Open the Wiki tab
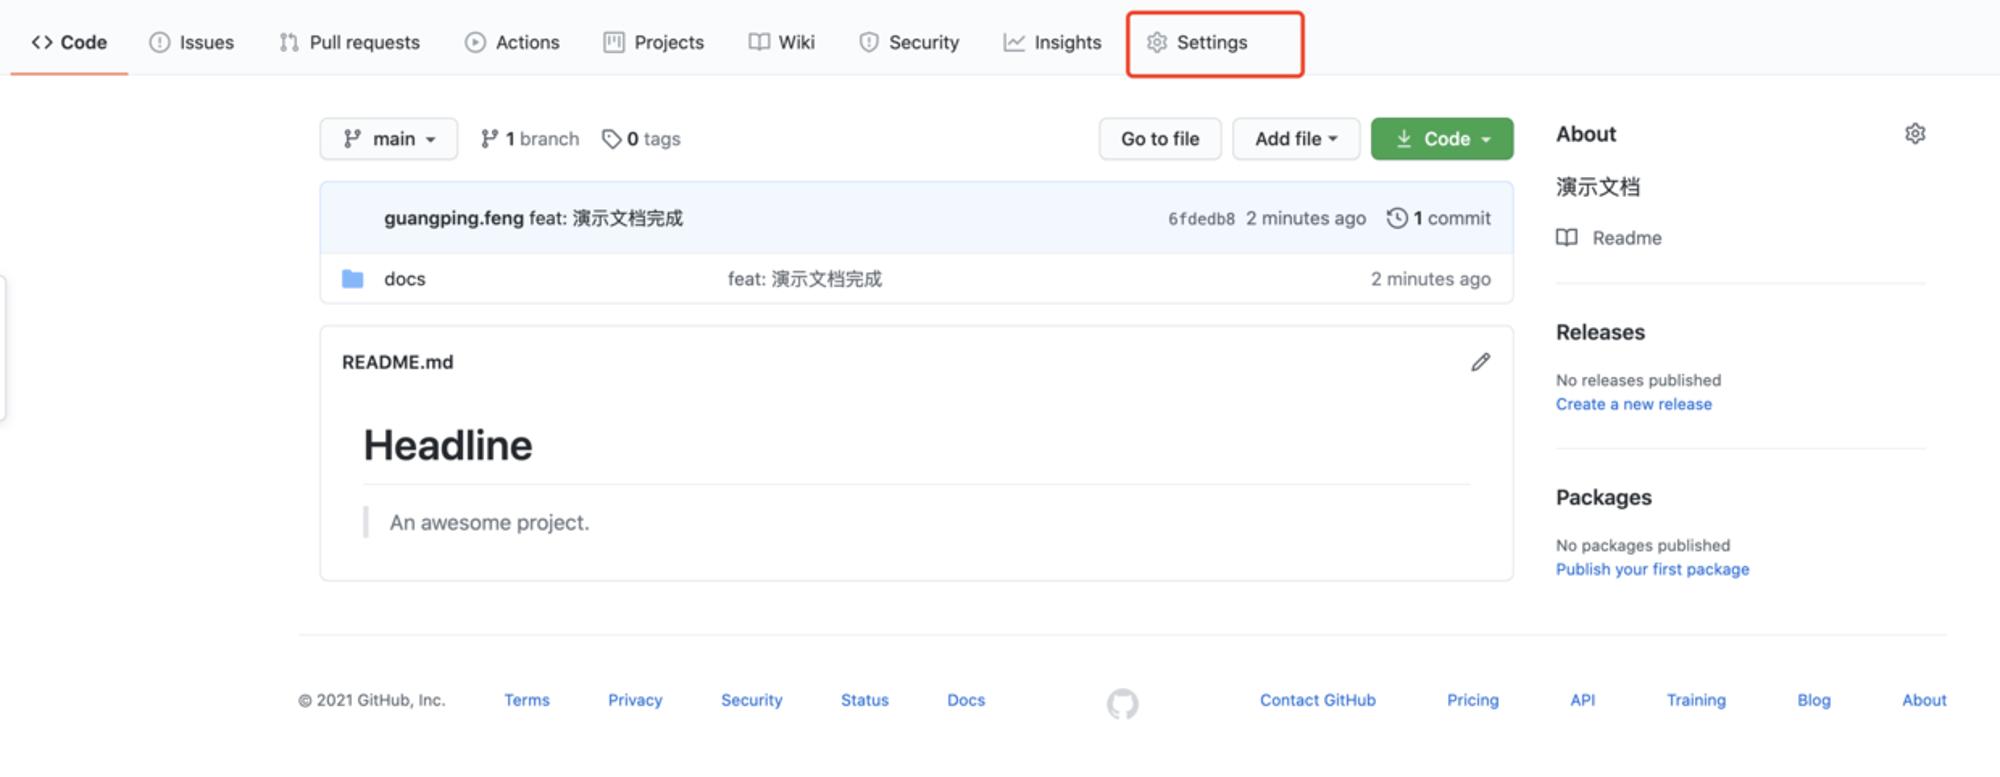The height and width of the screenshot is (777, 2000). coord(782,42)
